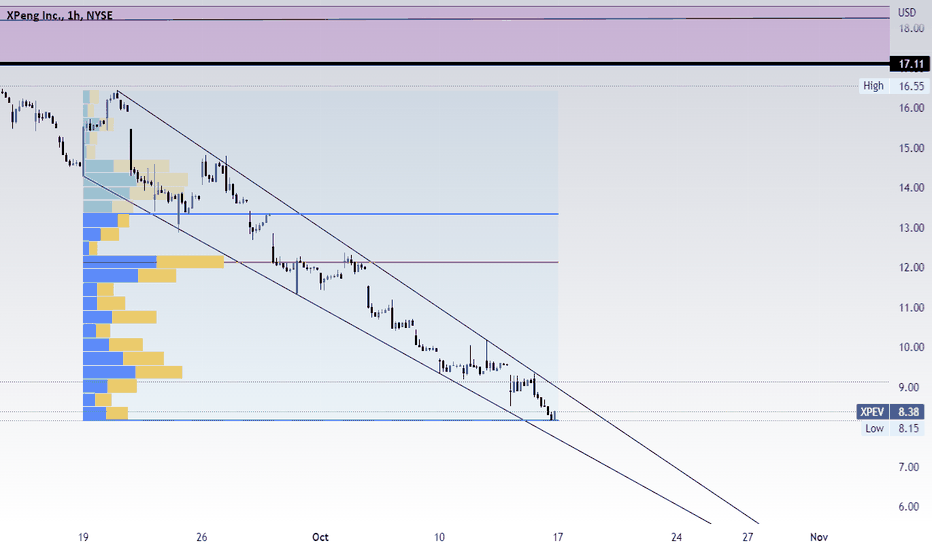
Task: Click the High label tag
Action: click(873, 86)
